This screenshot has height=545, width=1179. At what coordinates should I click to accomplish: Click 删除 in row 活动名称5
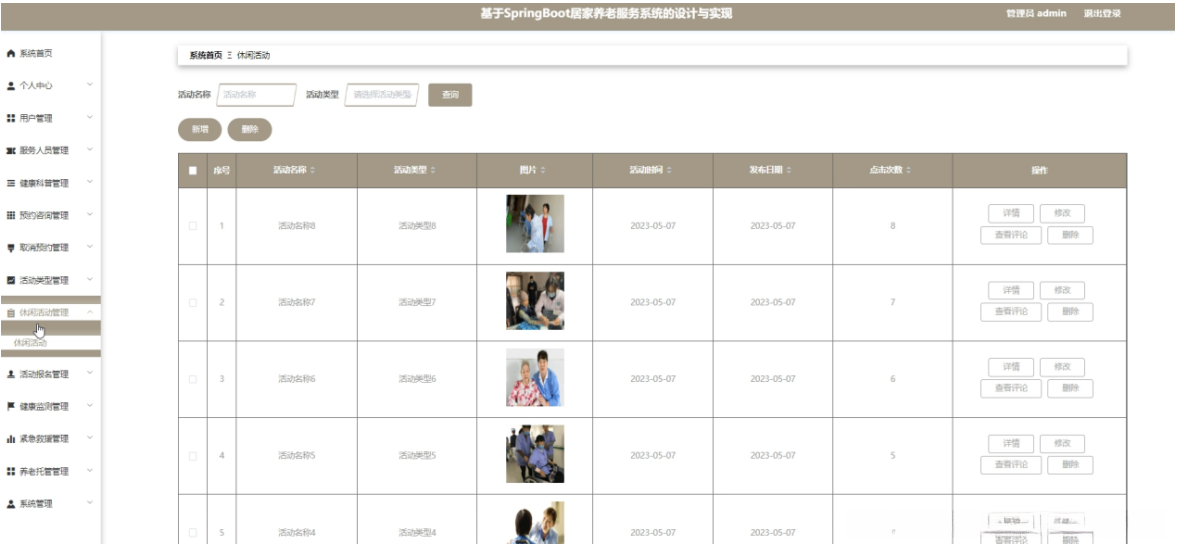tap(1070, 465)
